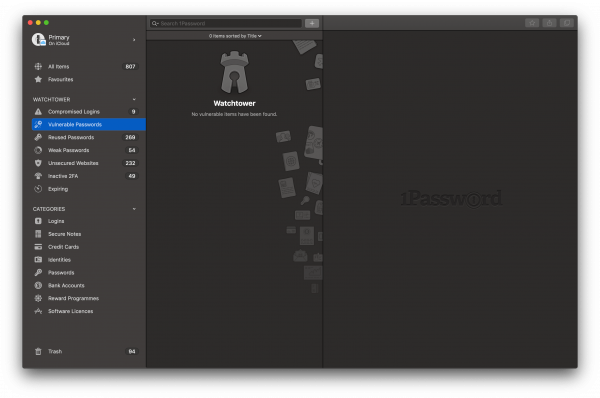Select the Reward Programmes label
Viewport: 600px width, 398px height.
click(73, 298)
